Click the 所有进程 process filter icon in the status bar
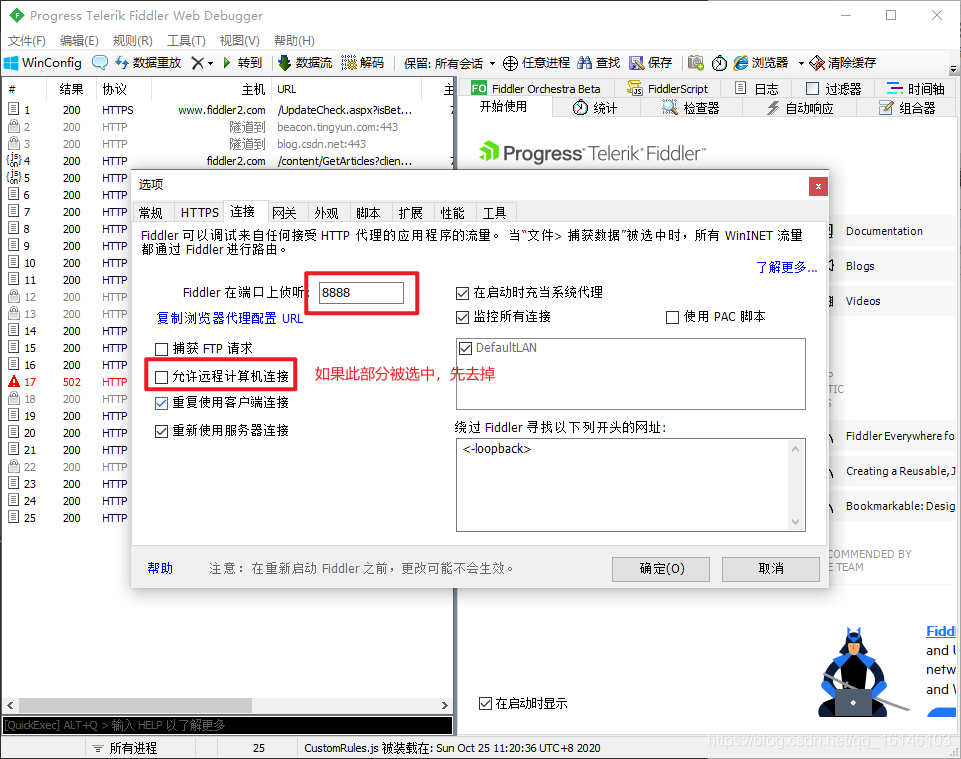 (97, 749)
